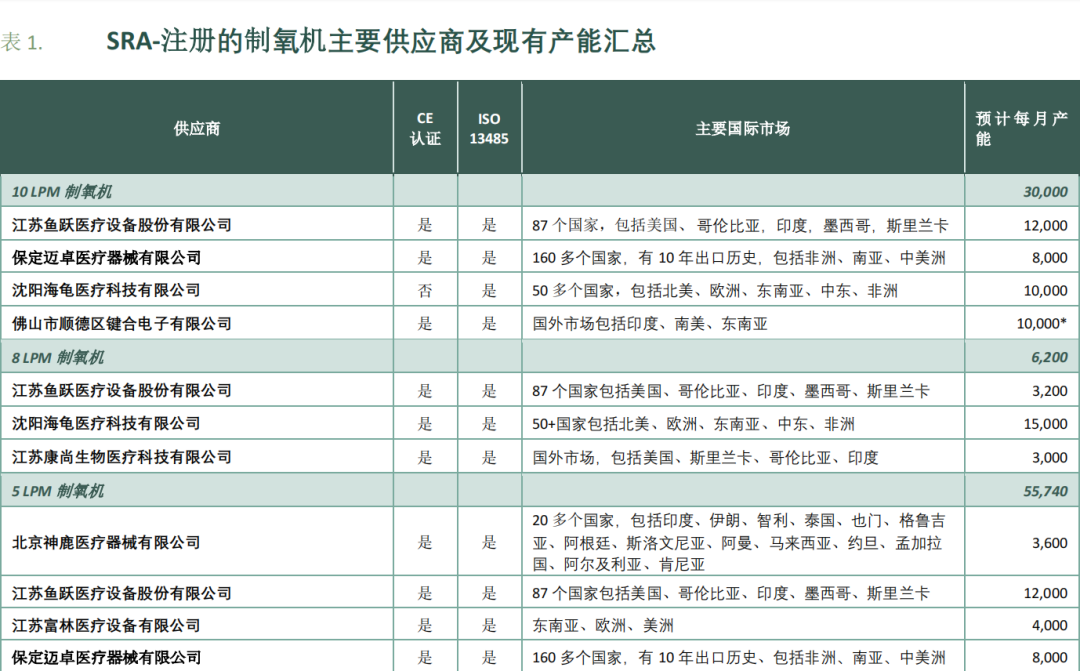This screenshot has width=1080, height=671.
Task: Click the ISO '是' cell in 10 LPM 沈阳海龟 row
Action: point(489,290)
